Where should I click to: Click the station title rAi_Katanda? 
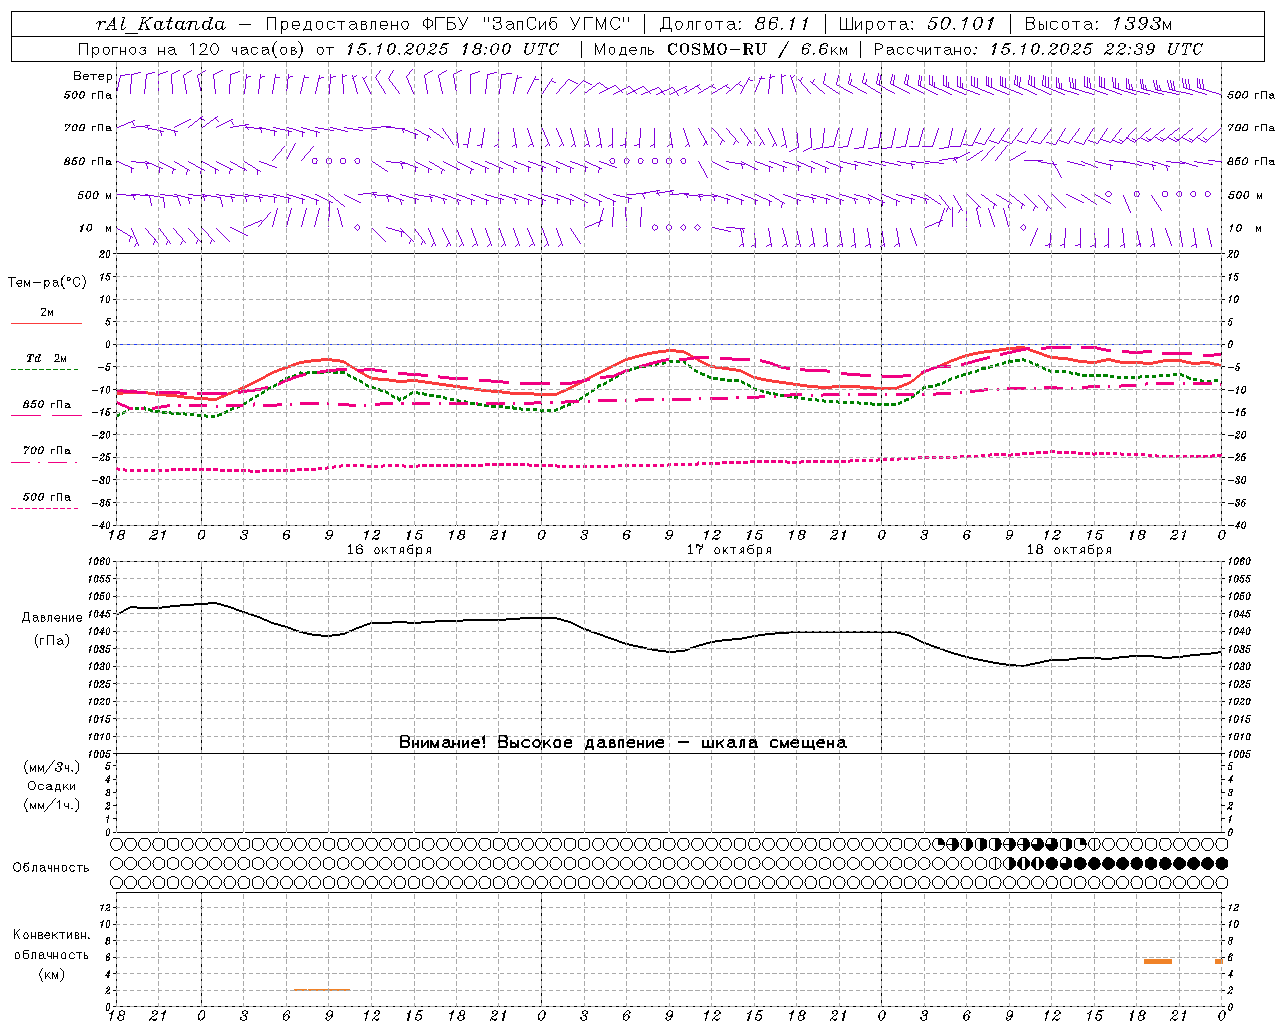click(x=160, y=24)
